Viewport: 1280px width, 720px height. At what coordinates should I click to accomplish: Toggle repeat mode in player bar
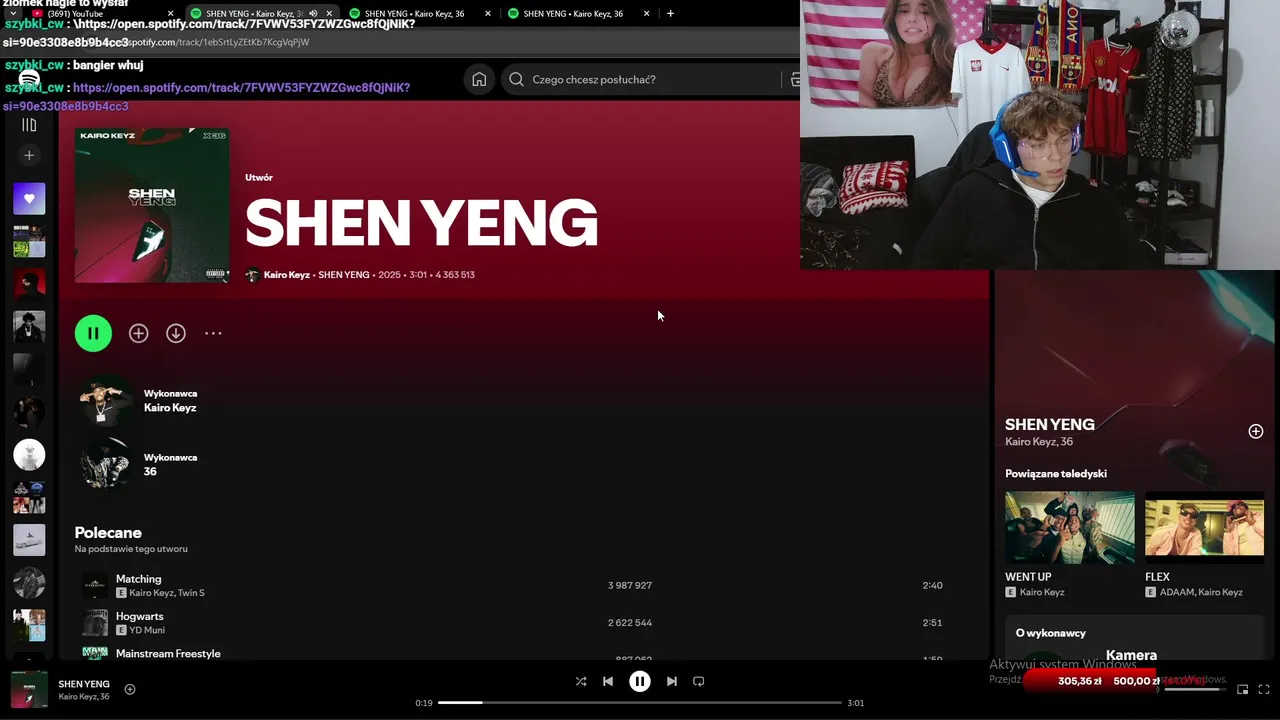click(x=699, y=681)
